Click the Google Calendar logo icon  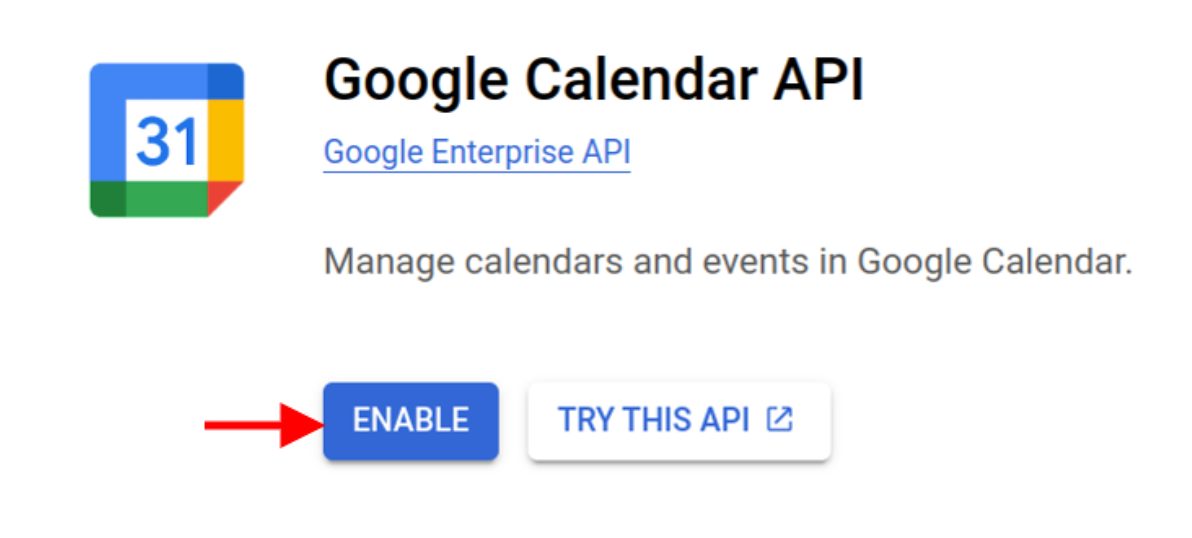(167, 140)
